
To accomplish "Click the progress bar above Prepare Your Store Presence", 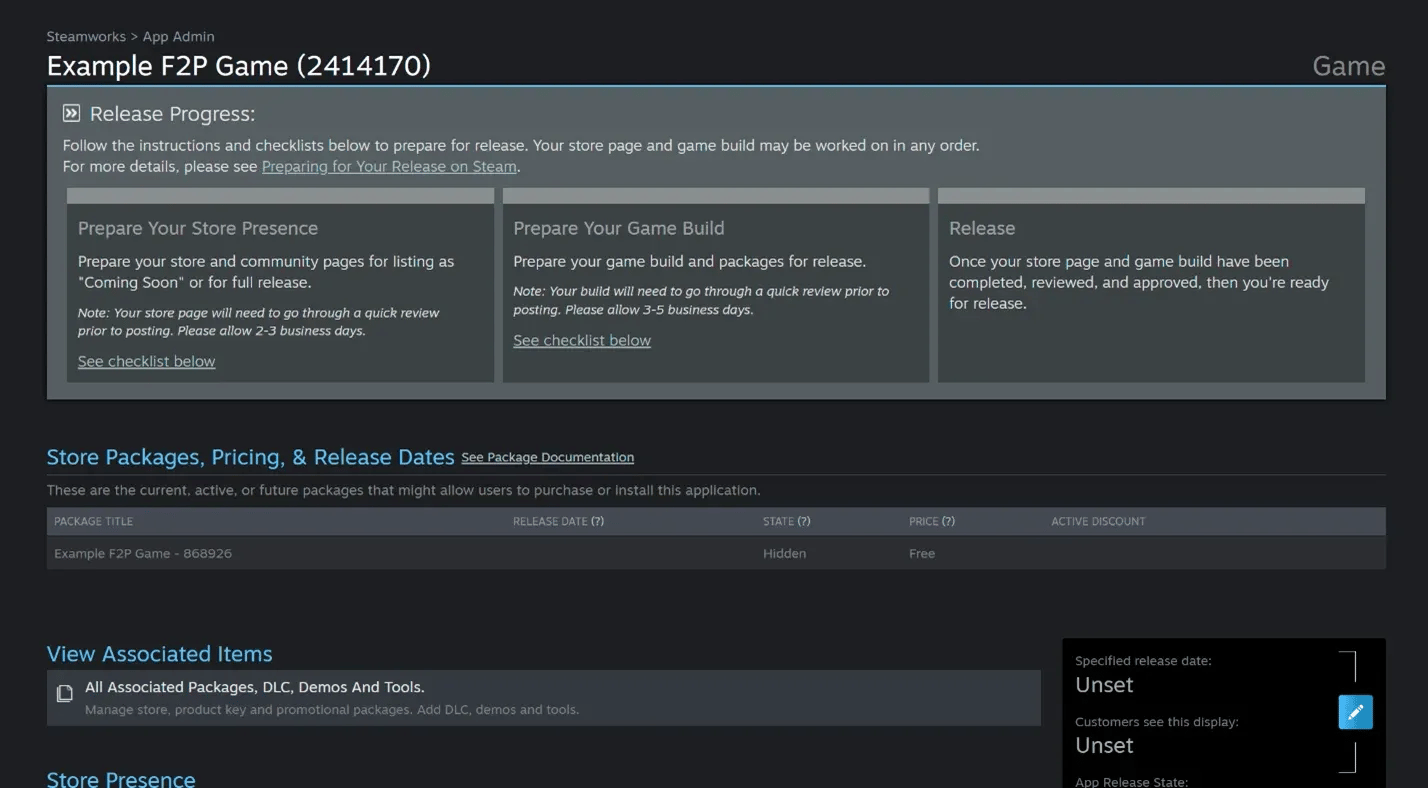I will pos(279,194).
